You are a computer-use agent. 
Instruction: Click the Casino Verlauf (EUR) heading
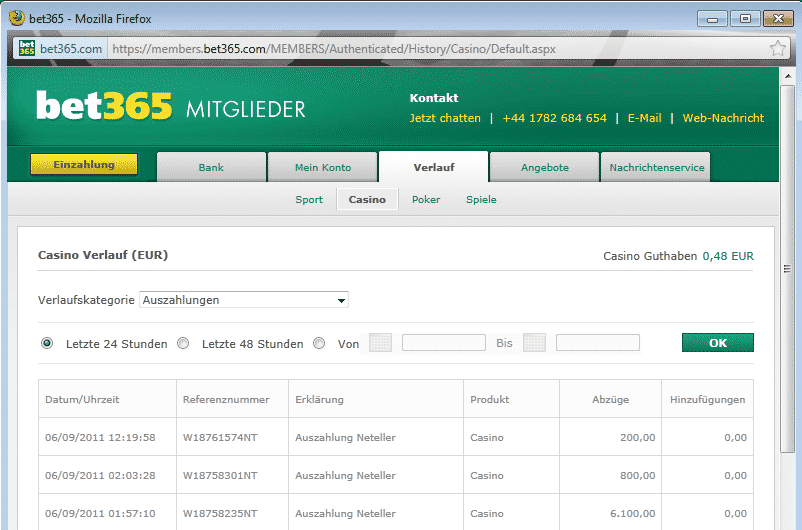(x=103, y=255)
